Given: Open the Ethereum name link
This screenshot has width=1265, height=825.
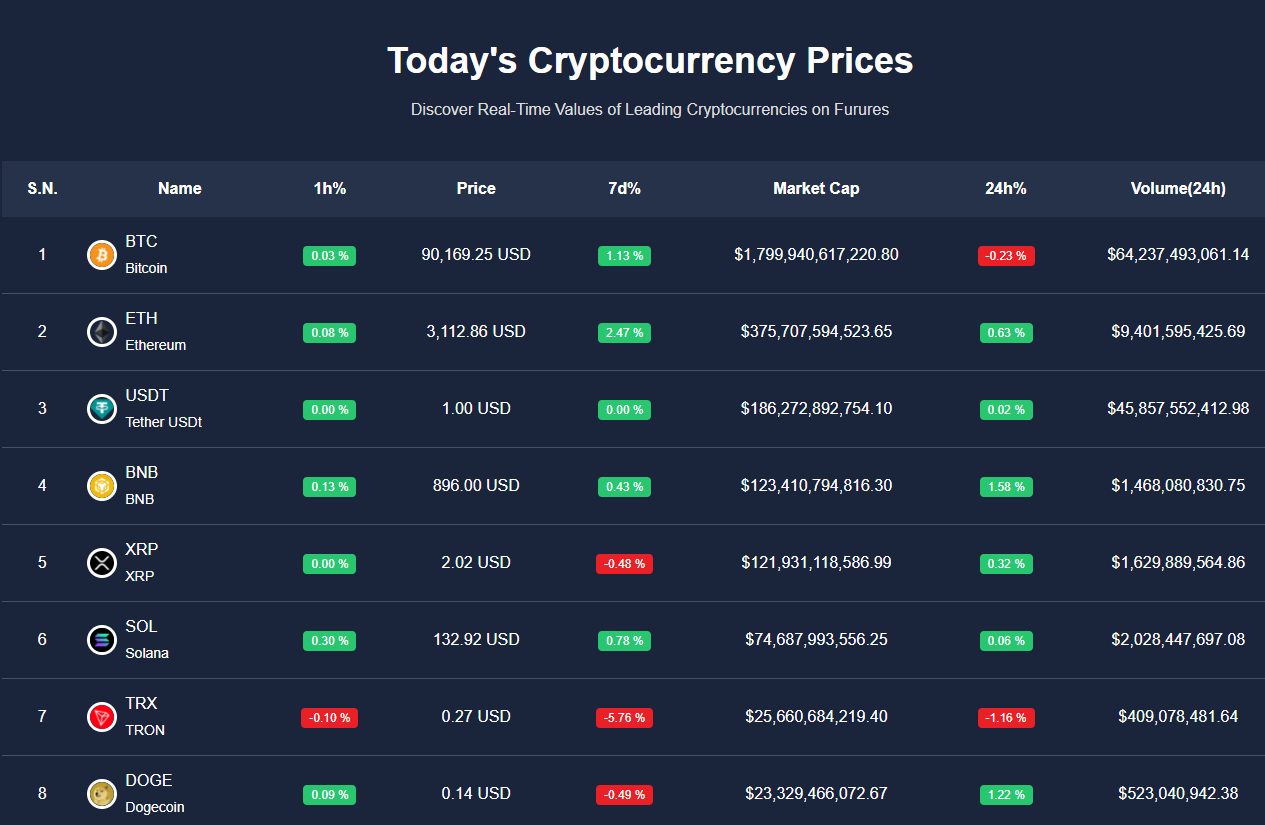Looking at the screenshot, I should [x=155, y=345].
